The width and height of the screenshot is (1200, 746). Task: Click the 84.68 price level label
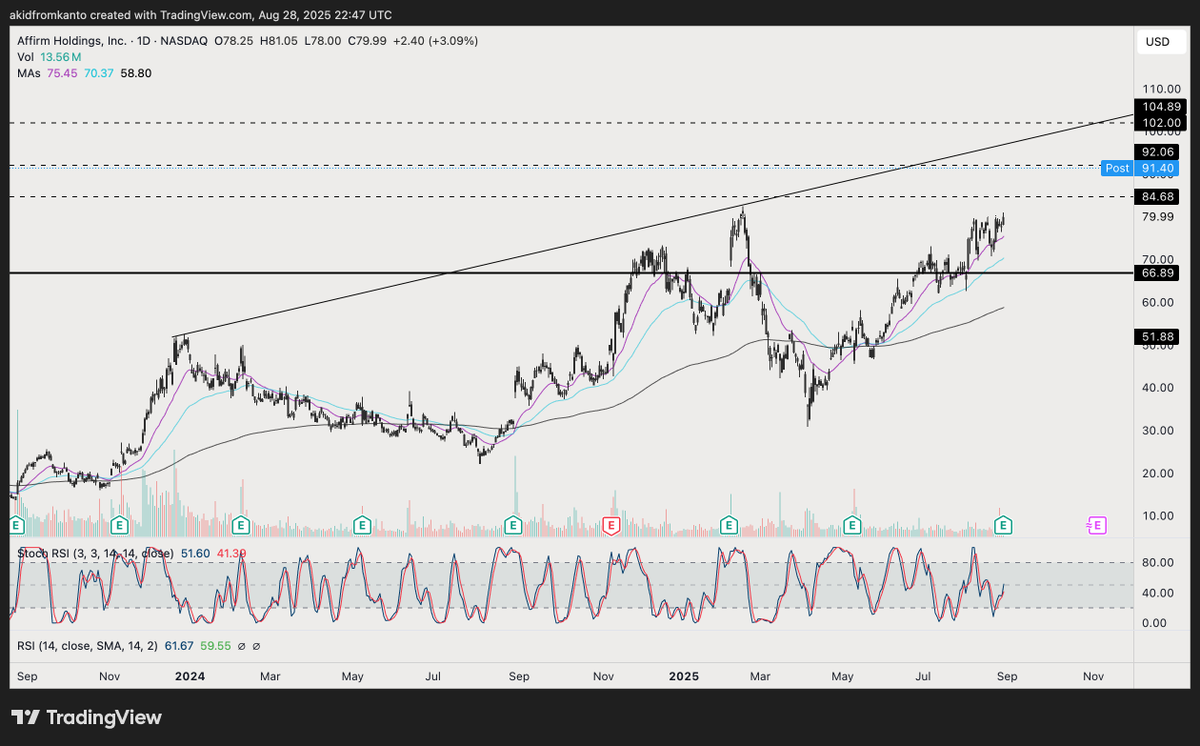(x=1157, y=197)
